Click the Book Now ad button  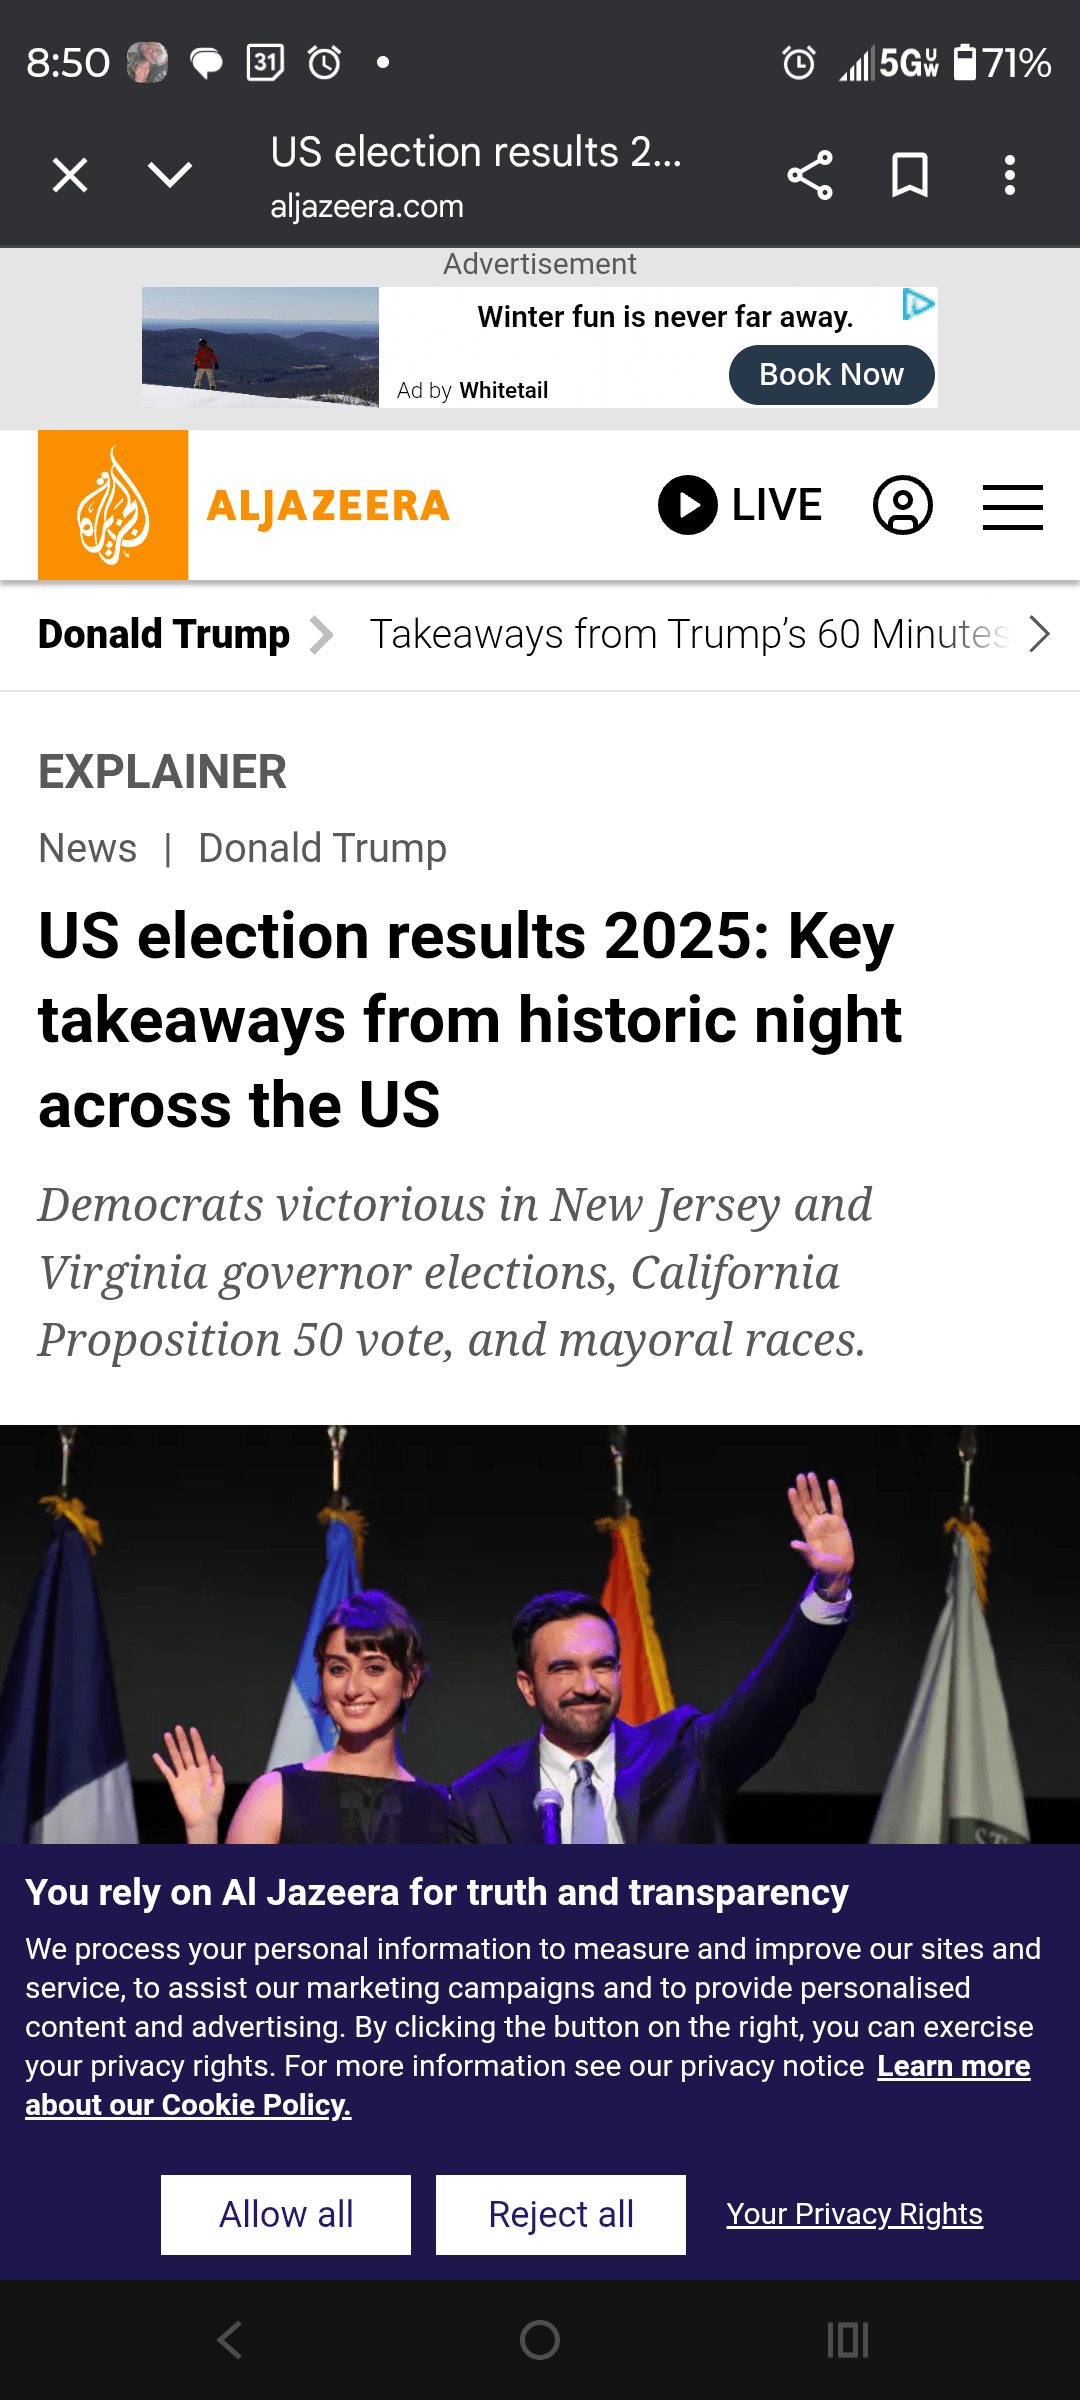coord(831,375)
